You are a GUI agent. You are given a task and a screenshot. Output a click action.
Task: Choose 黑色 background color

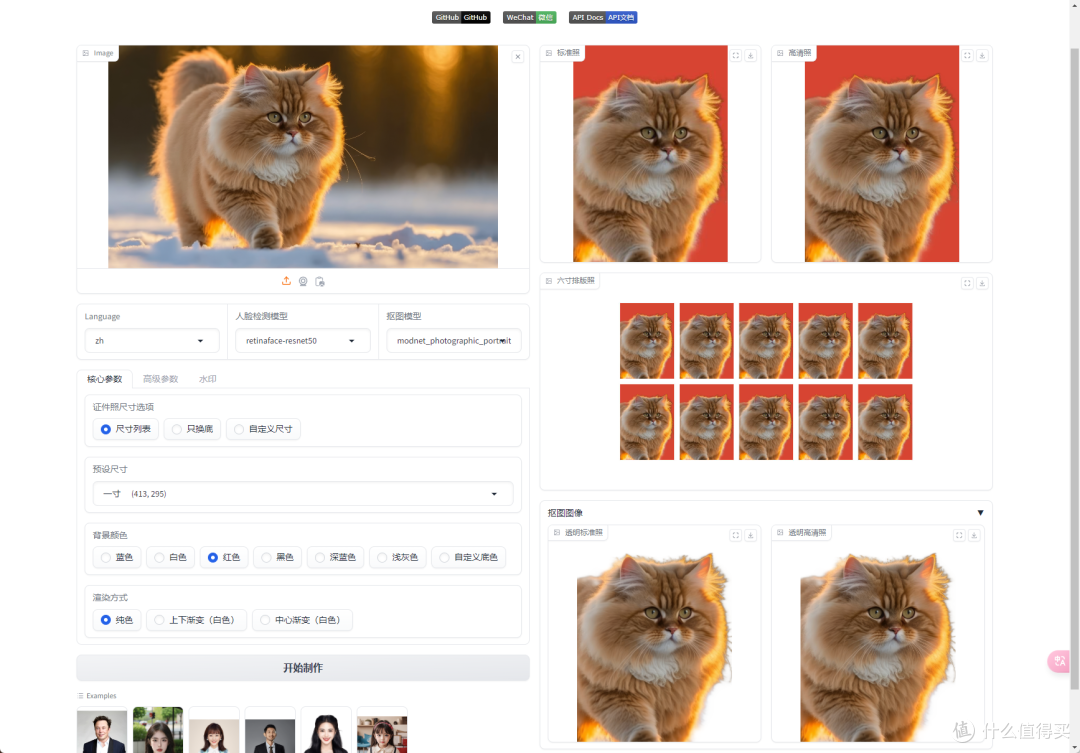click(x=278, y=557)
